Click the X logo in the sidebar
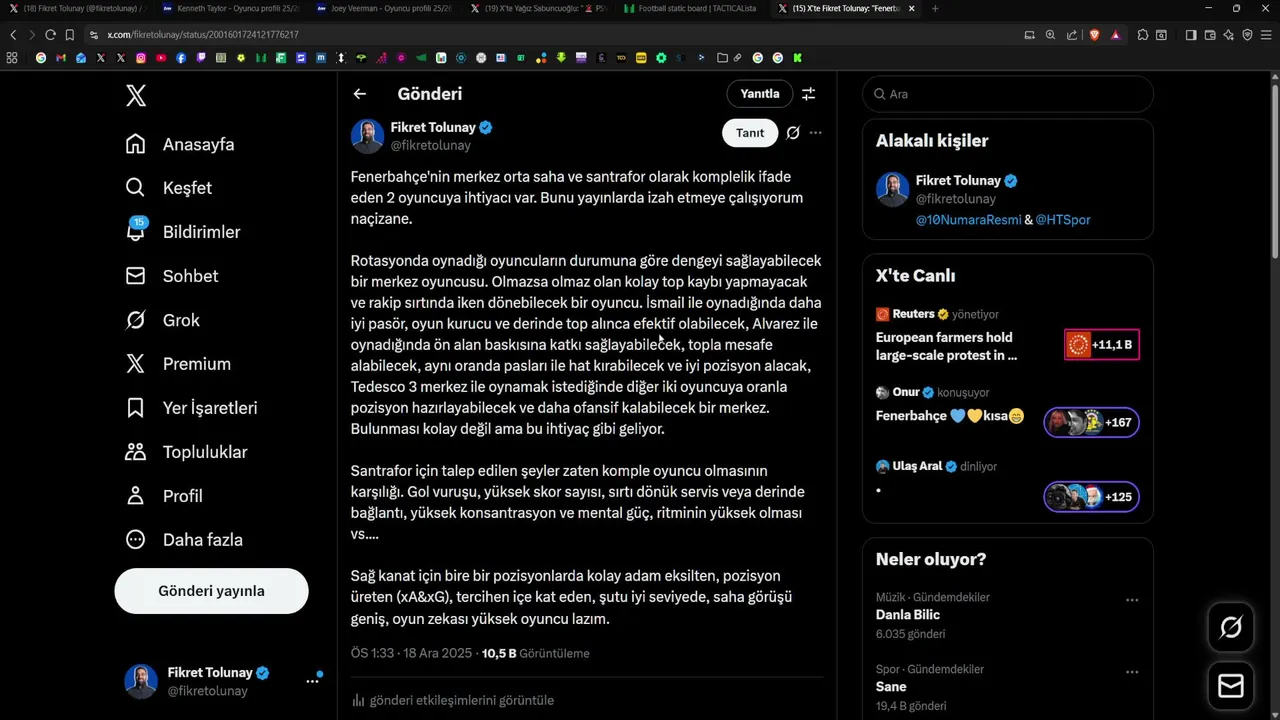The width and height of the screenshot is (1280, 720). (x=136, y=95)
